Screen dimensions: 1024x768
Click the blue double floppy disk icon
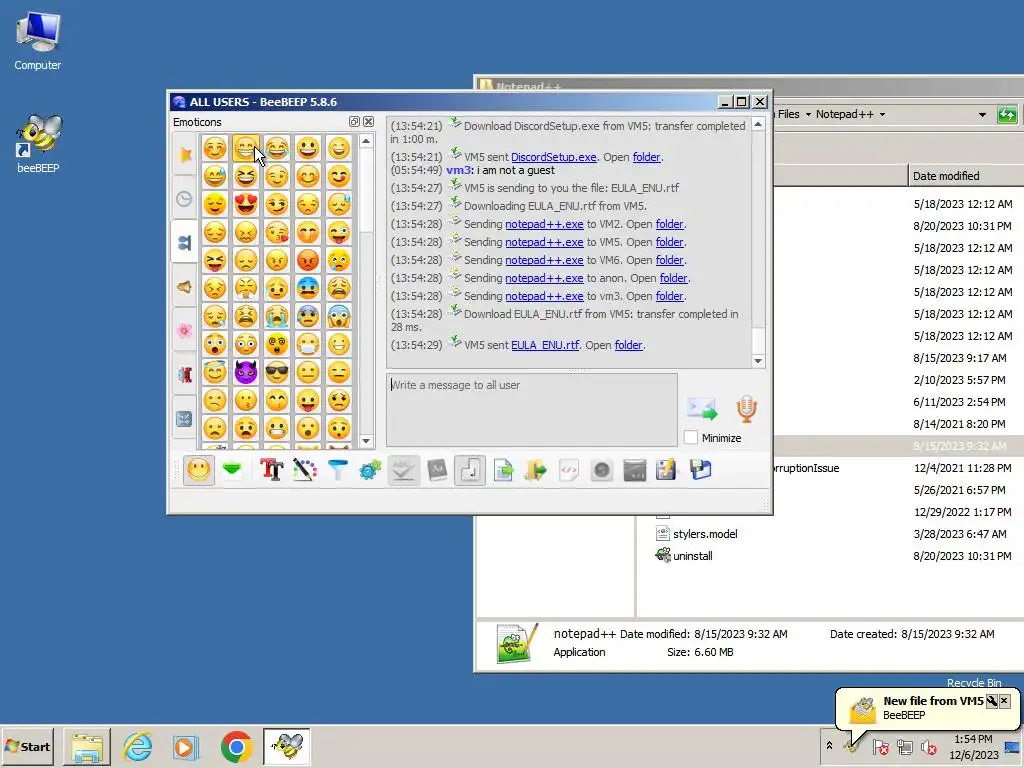click(701, 470)
